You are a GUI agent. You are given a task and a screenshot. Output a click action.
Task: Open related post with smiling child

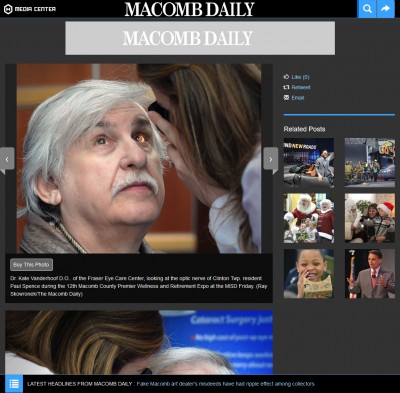[309, 274]
